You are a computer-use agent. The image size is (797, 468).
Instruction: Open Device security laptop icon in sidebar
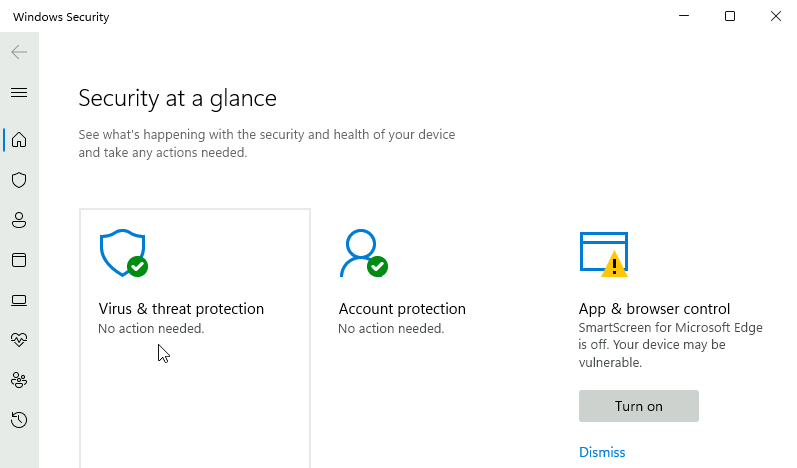point(19,300)
